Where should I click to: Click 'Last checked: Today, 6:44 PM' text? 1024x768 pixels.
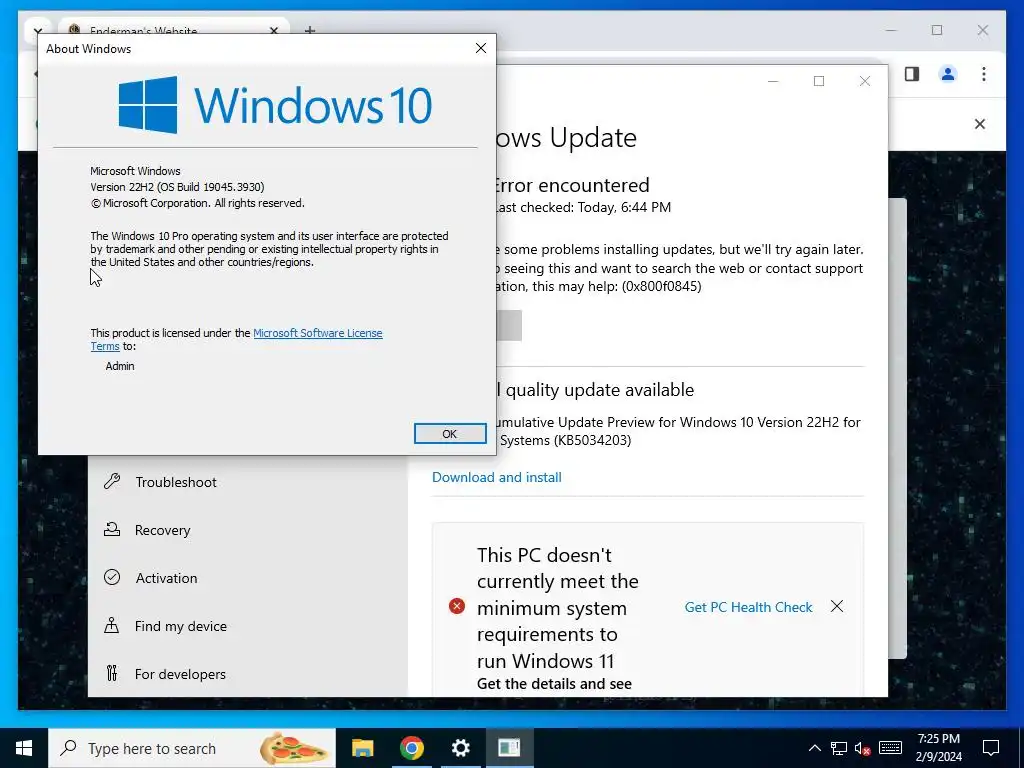[584, 208]
